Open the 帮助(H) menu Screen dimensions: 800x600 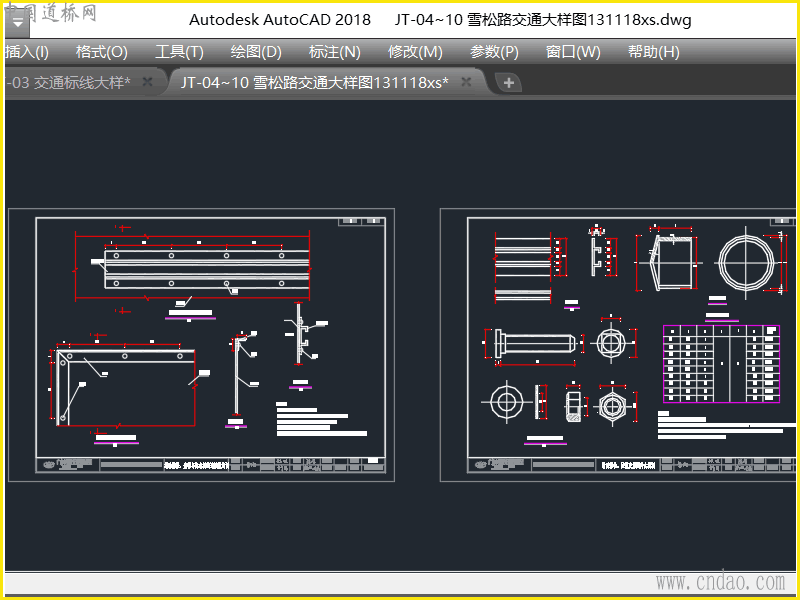(x=654, y=52)
